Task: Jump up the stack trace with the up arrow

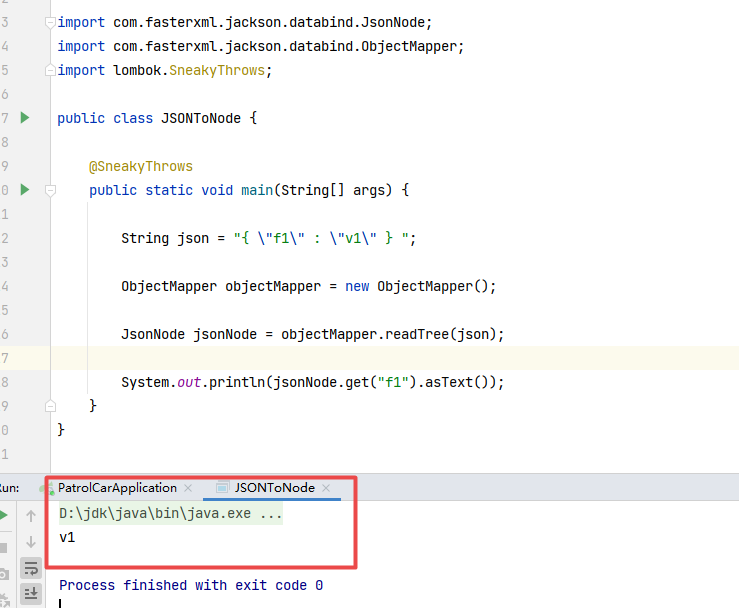Action: click(31, 516)
